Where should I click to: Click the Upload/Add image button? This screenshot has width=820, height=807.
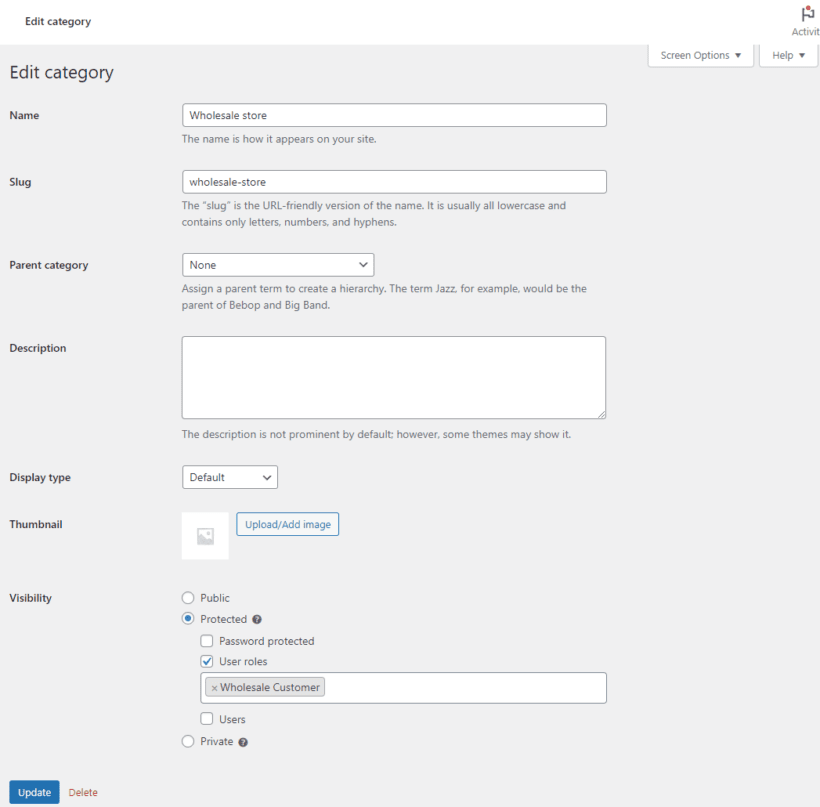(287, 523)
